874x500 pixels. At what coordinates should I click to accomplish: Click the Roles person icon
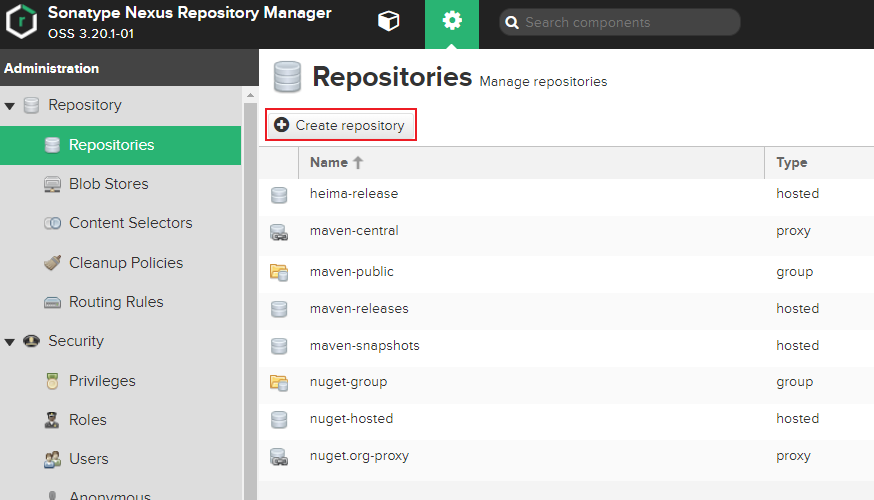coord(52,420)
